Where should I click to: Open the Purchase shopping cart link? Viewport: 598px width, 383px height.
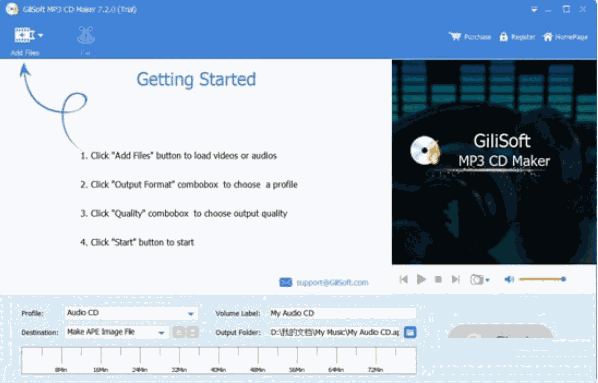tap(470, 37)
